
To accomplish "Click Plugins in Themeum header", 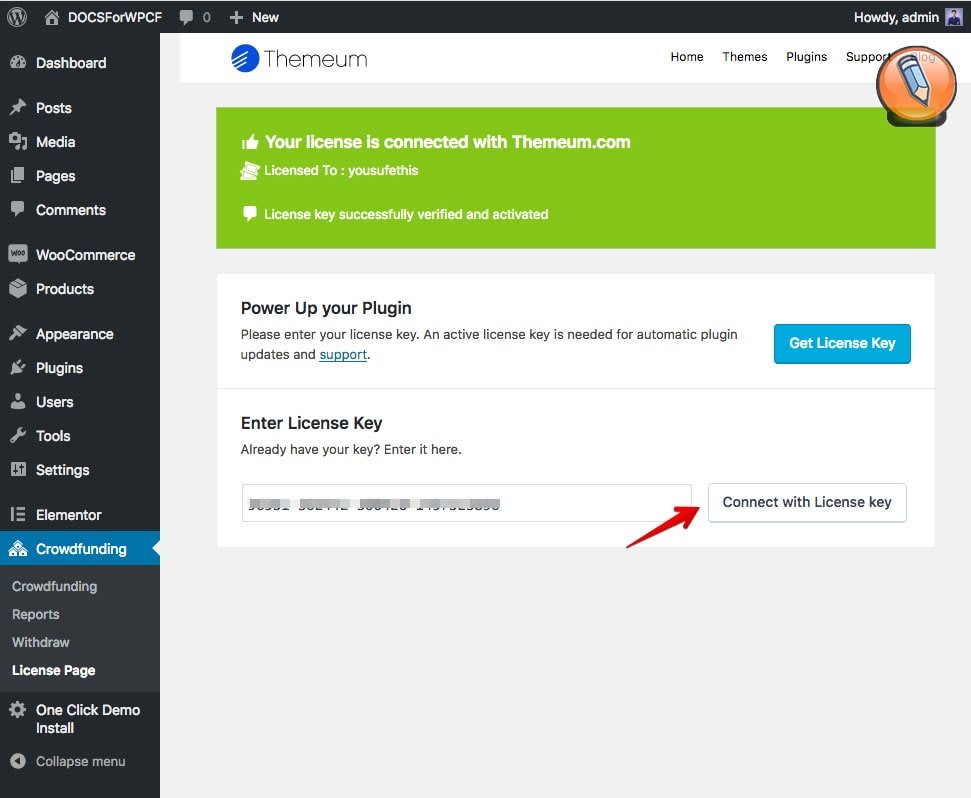I will pos(806,57).
